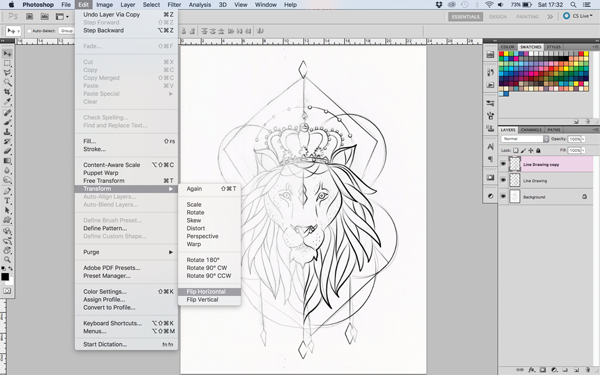Screen dimensions: 600x375
Task: Hide the Line Drawing copy layer
Action: point(503,164)
